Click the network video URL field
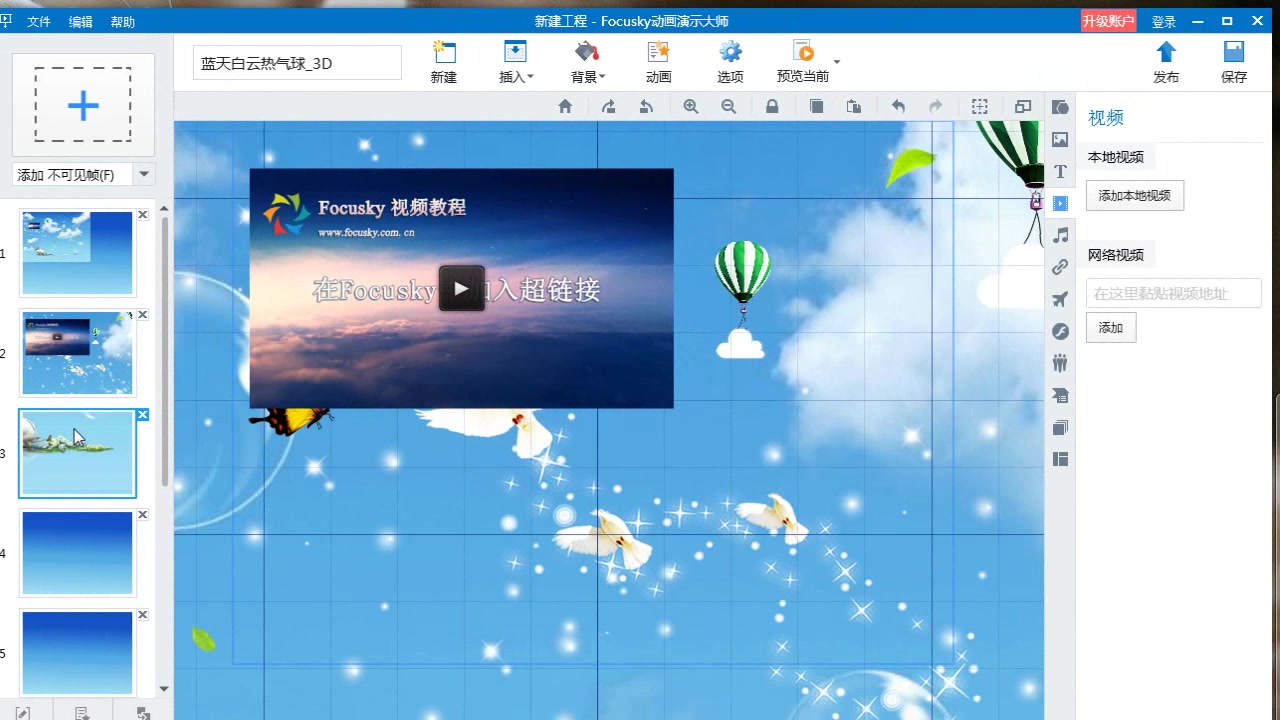Screen dimensions: 1280x720 coord(1173,293)
